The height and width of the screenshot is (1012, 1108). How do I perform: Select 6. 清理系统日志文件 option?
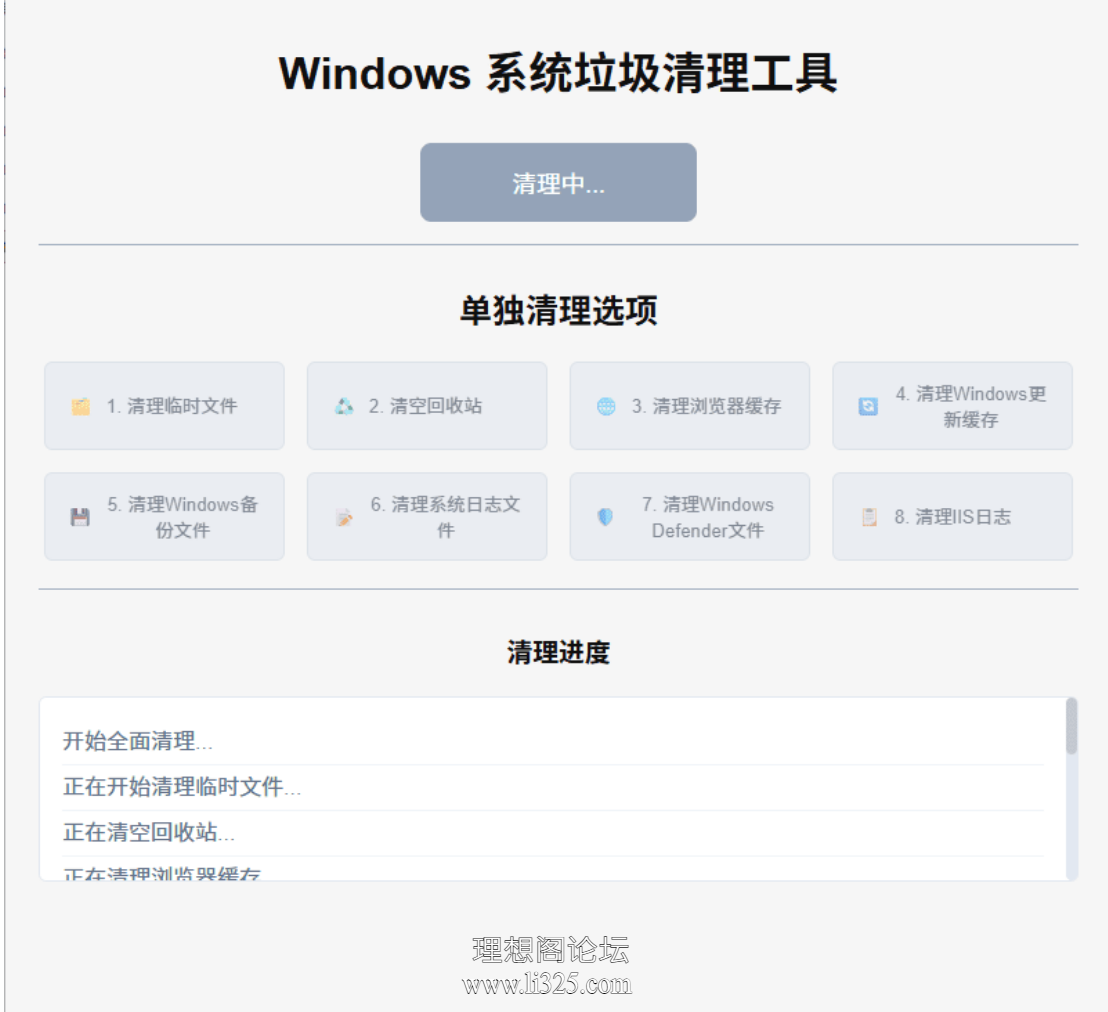tap(427, 517)
